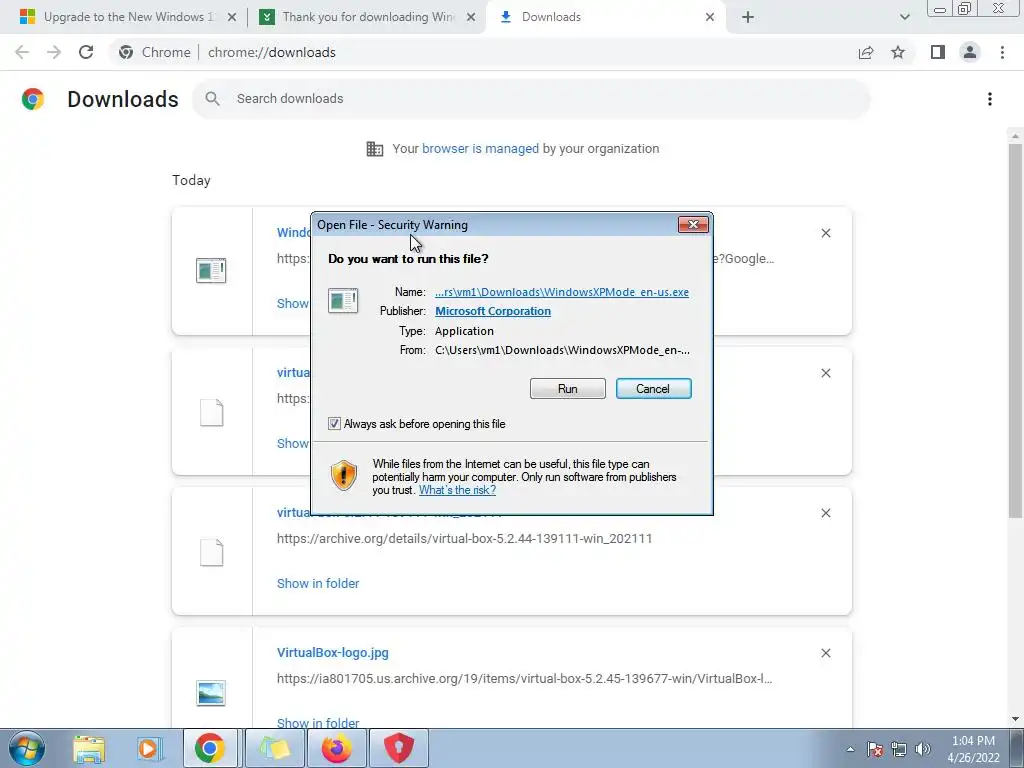1024x768 pixels.
Task: Open the WindowsXPMode_en-us.exe name link
Action: (x=562, y=292)
